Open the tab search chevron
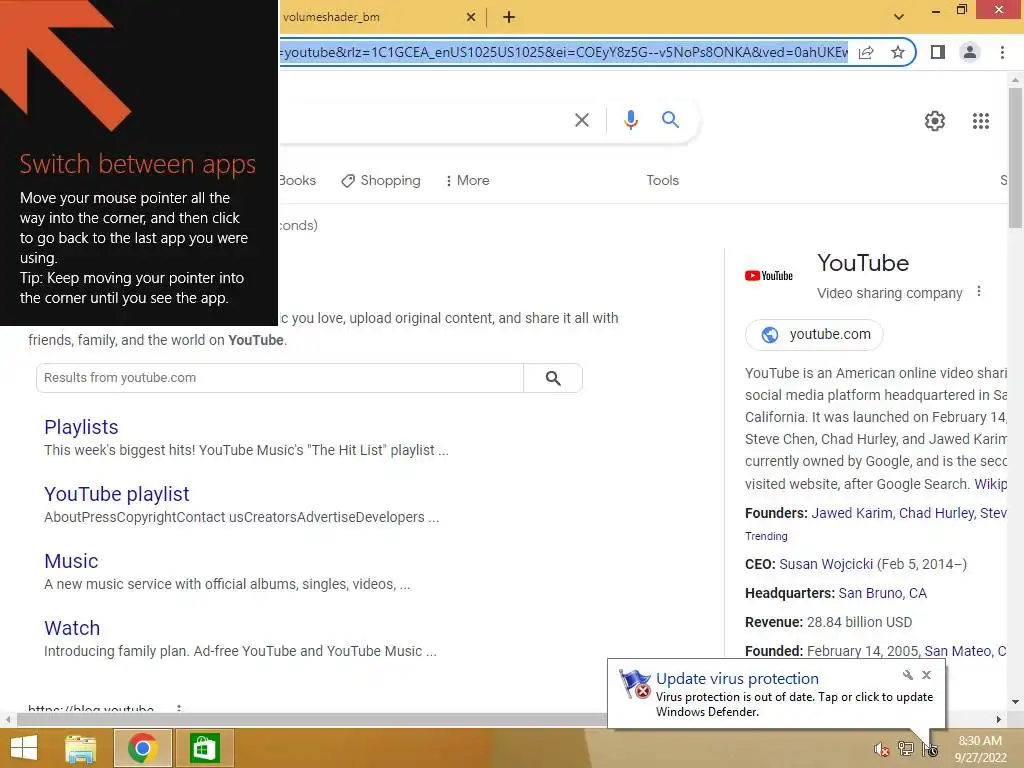The image size is (1024, 768). tap(899, 17)
